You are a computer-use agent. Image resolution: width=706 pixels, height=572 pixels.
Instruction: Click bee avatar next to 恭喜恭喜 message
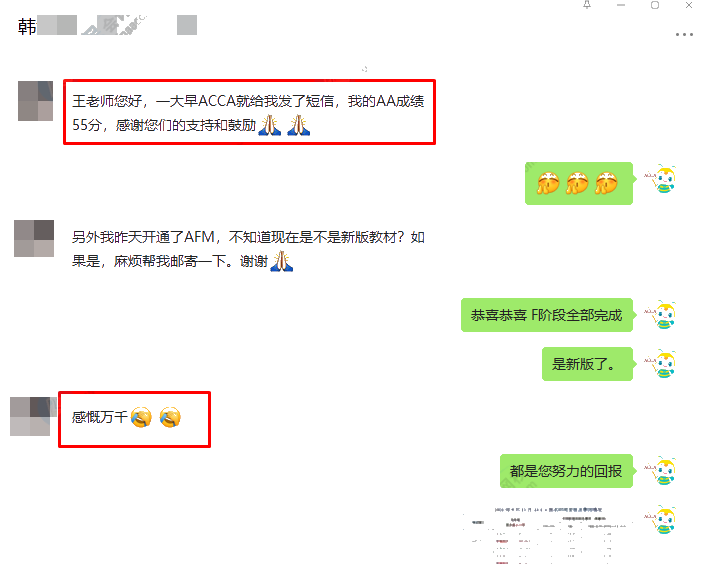[661, 315]
